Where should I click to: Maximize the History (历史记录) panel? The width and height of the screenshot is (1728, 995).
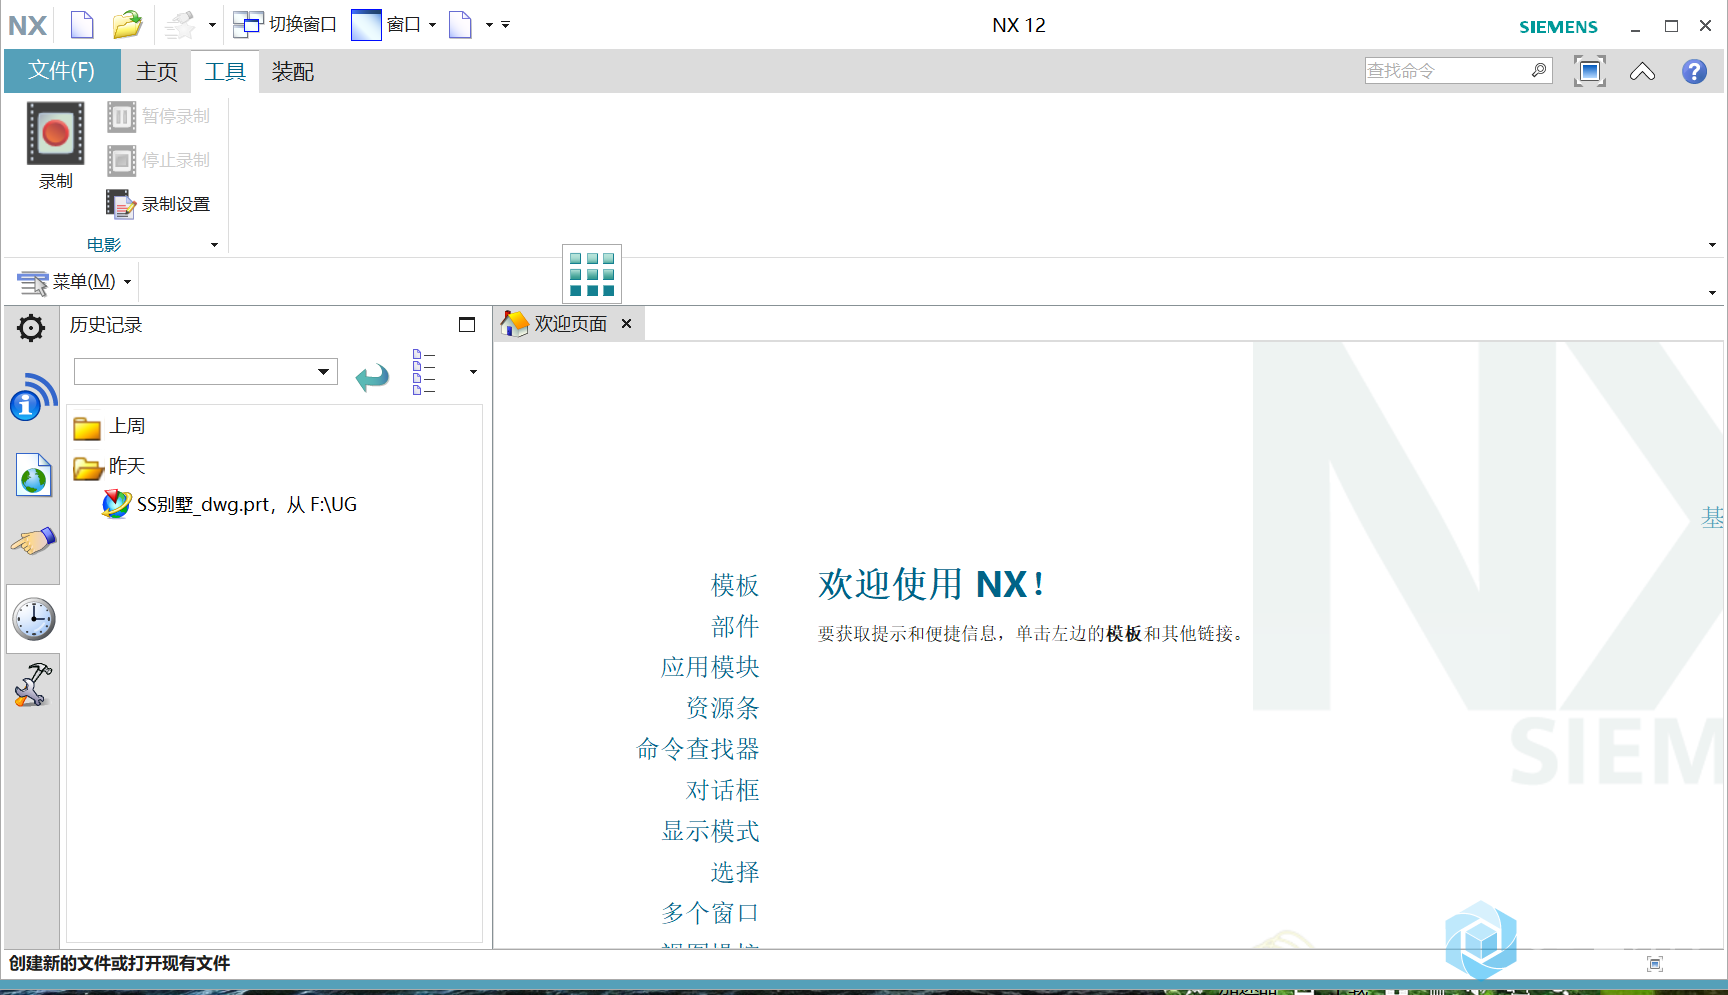pos(467,324)
